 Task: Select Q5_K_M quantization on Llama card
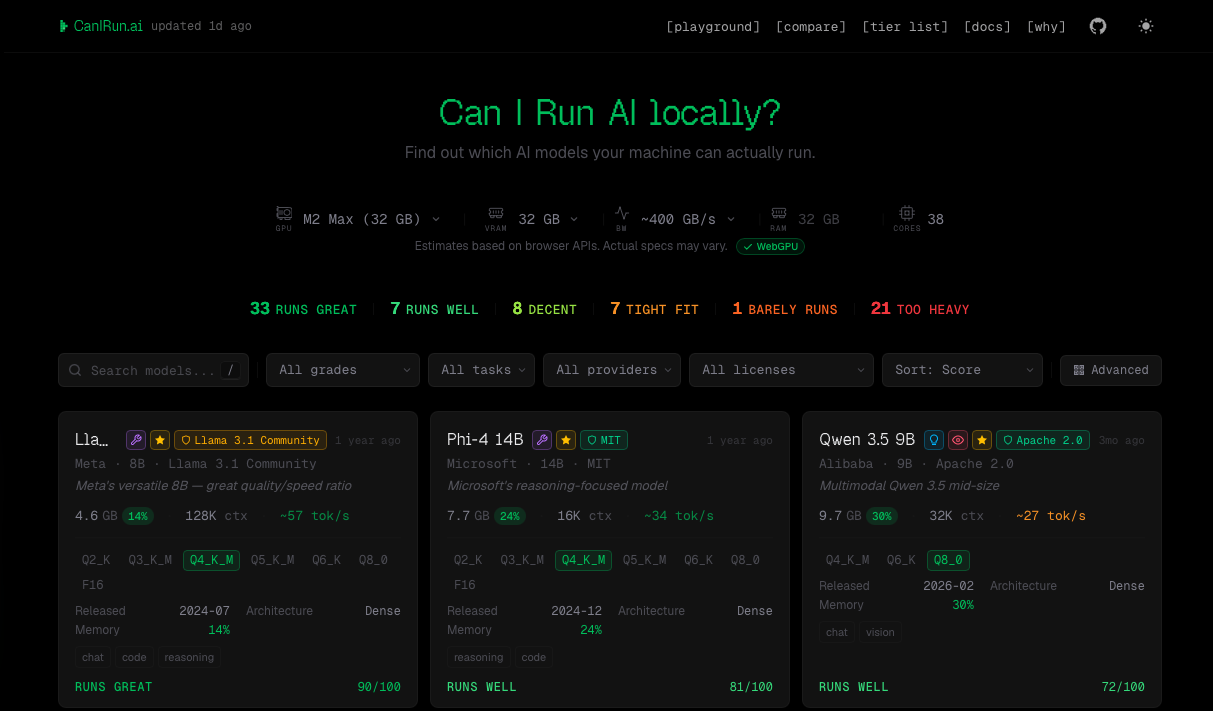coord(272,560)
